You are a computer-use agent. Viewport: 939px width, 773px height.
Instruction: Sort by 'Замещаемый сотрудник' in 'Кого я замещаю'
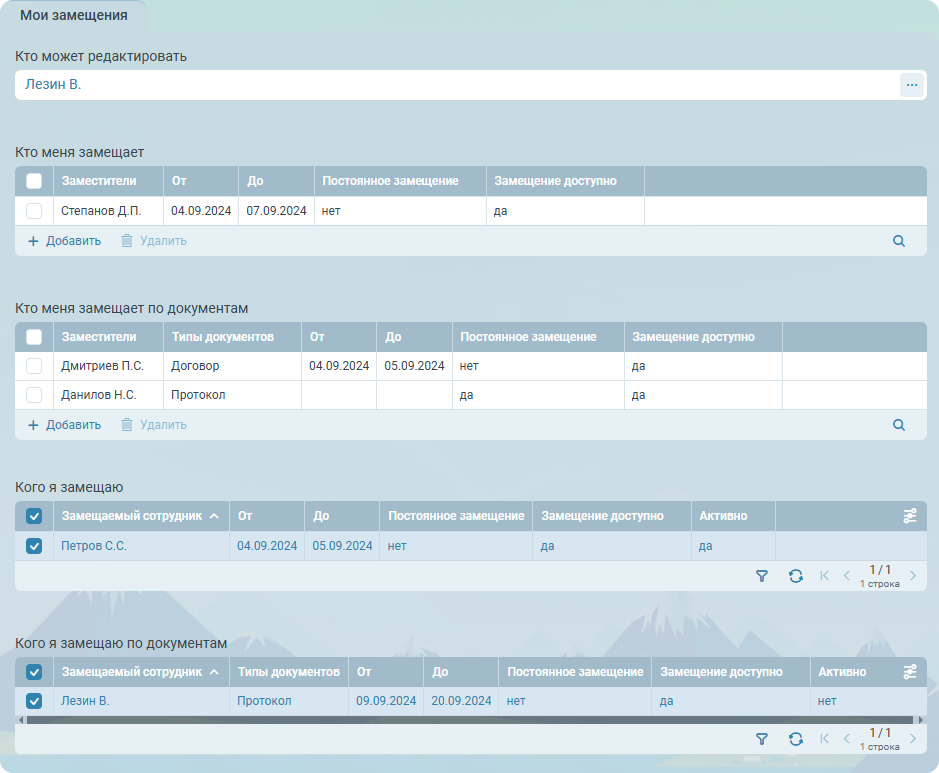point(132,516)
